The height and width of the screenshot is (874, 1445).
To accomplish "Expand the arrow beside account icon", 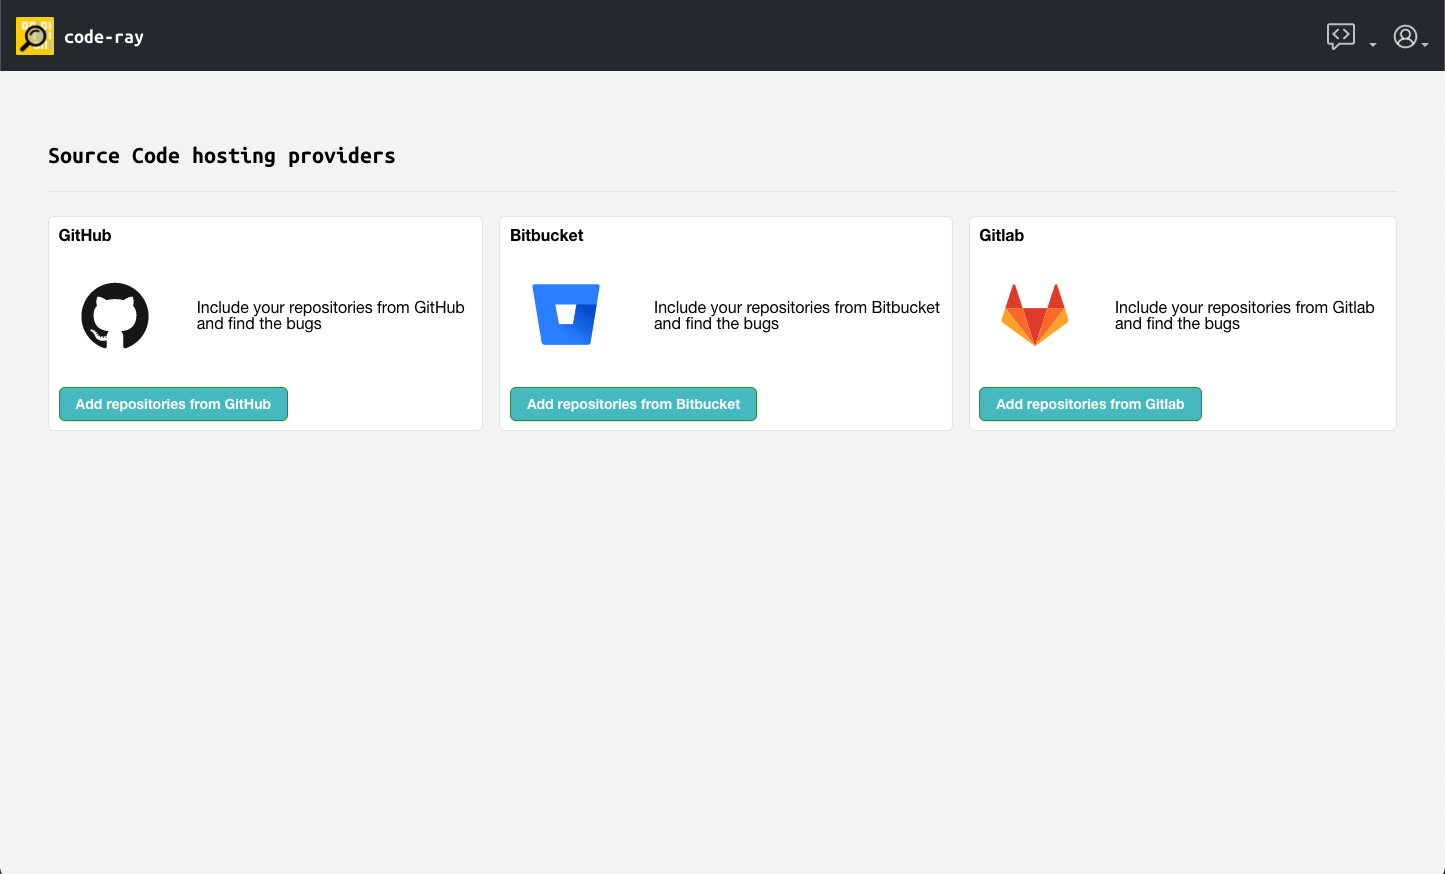I will coord(1424,44).
